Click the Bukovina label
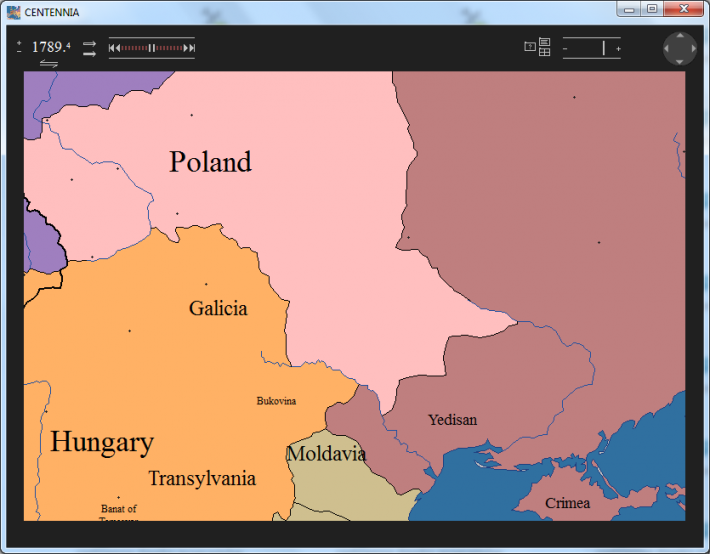710x554 pixels. pyautogui.click(x=276, y=401)
